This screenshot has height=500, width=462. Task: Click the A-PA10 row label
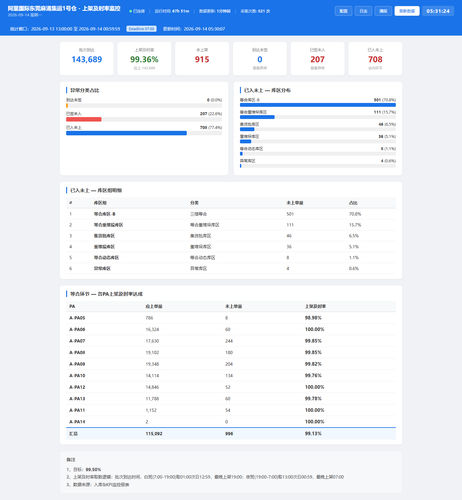click(77, 376)
